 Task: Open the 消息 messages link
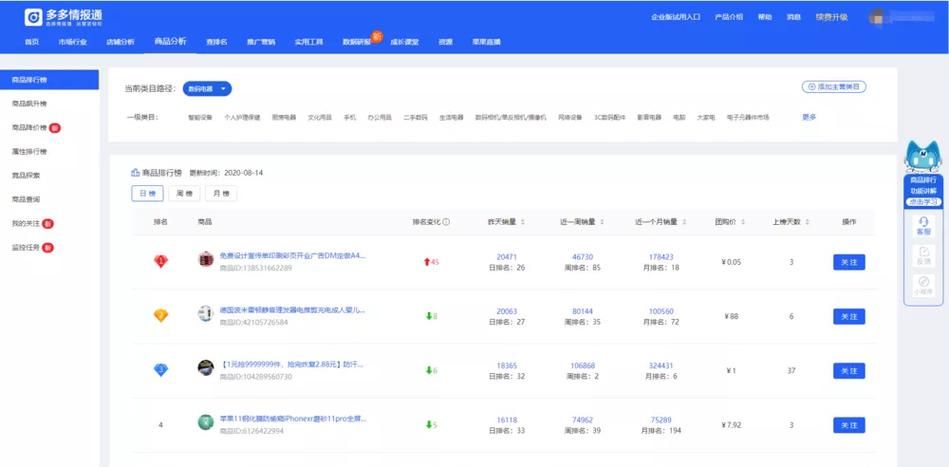793,17
